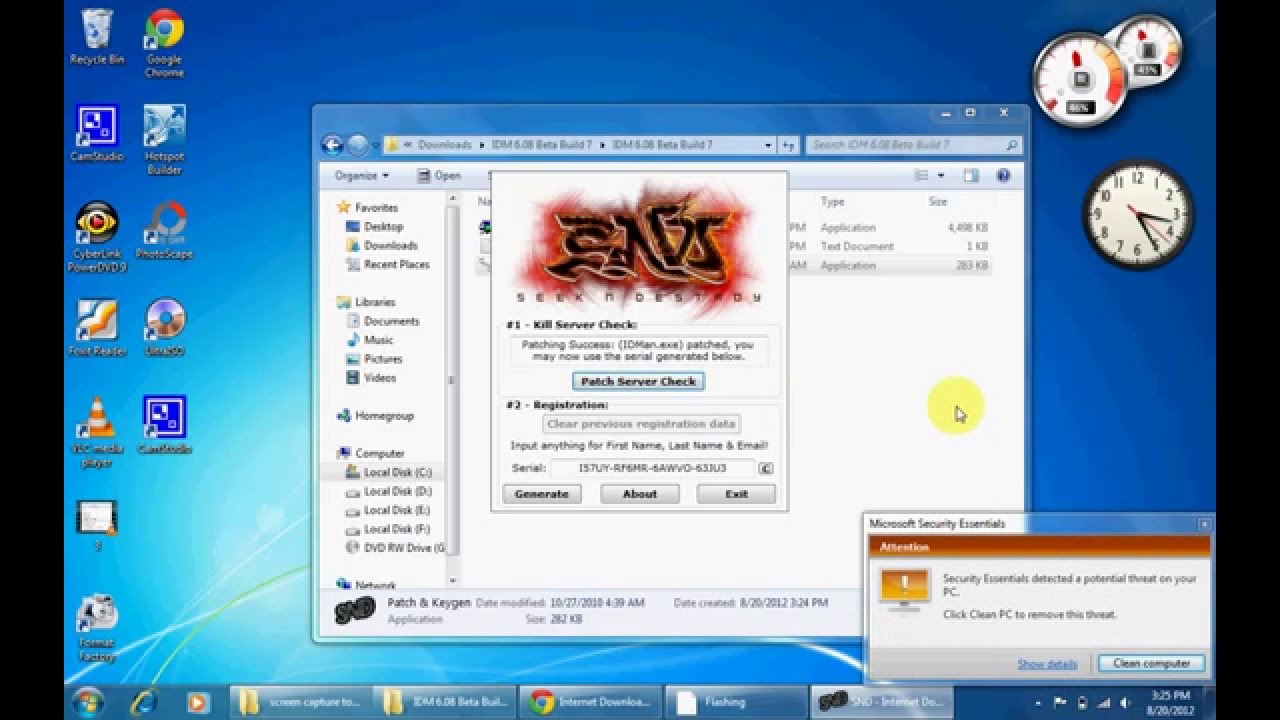
Task: Open the recent pages dropdown next to forward arrow
Action: tap(375, 145)
